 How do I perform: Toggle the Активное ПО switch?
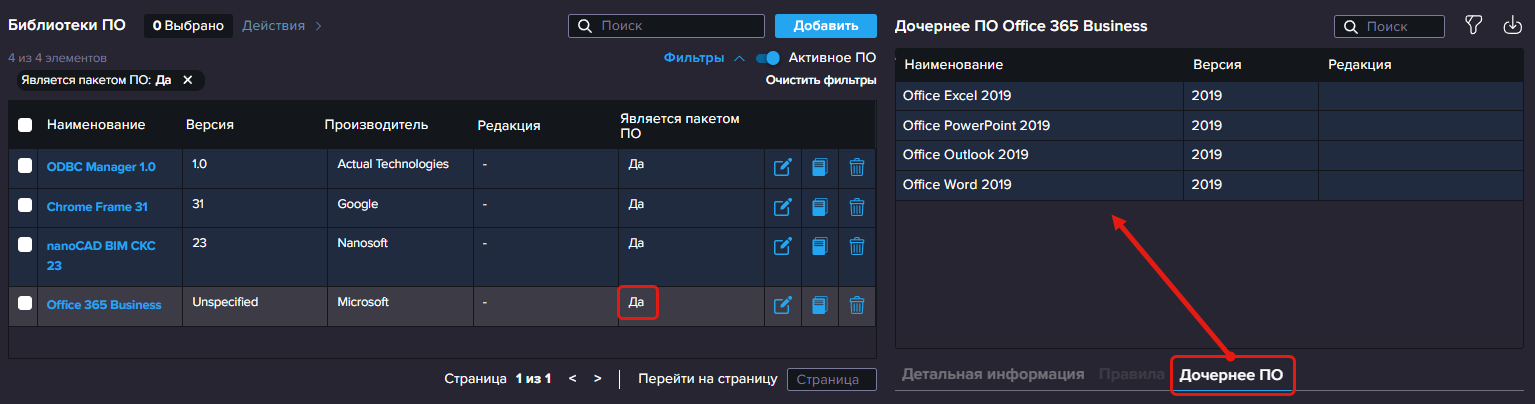tap(768, 58)
